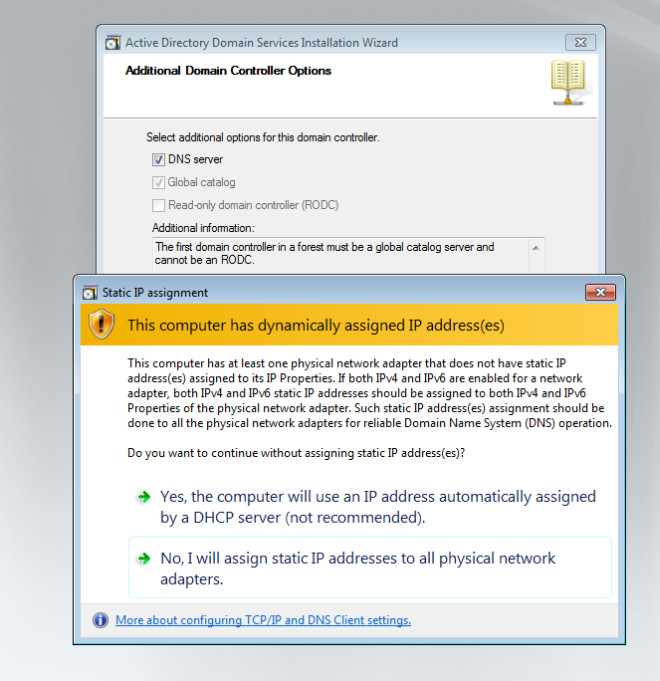Click 'Additional Domain Controller Options' heading
This screenshot has width=660, height=681.
coord(228,71)
